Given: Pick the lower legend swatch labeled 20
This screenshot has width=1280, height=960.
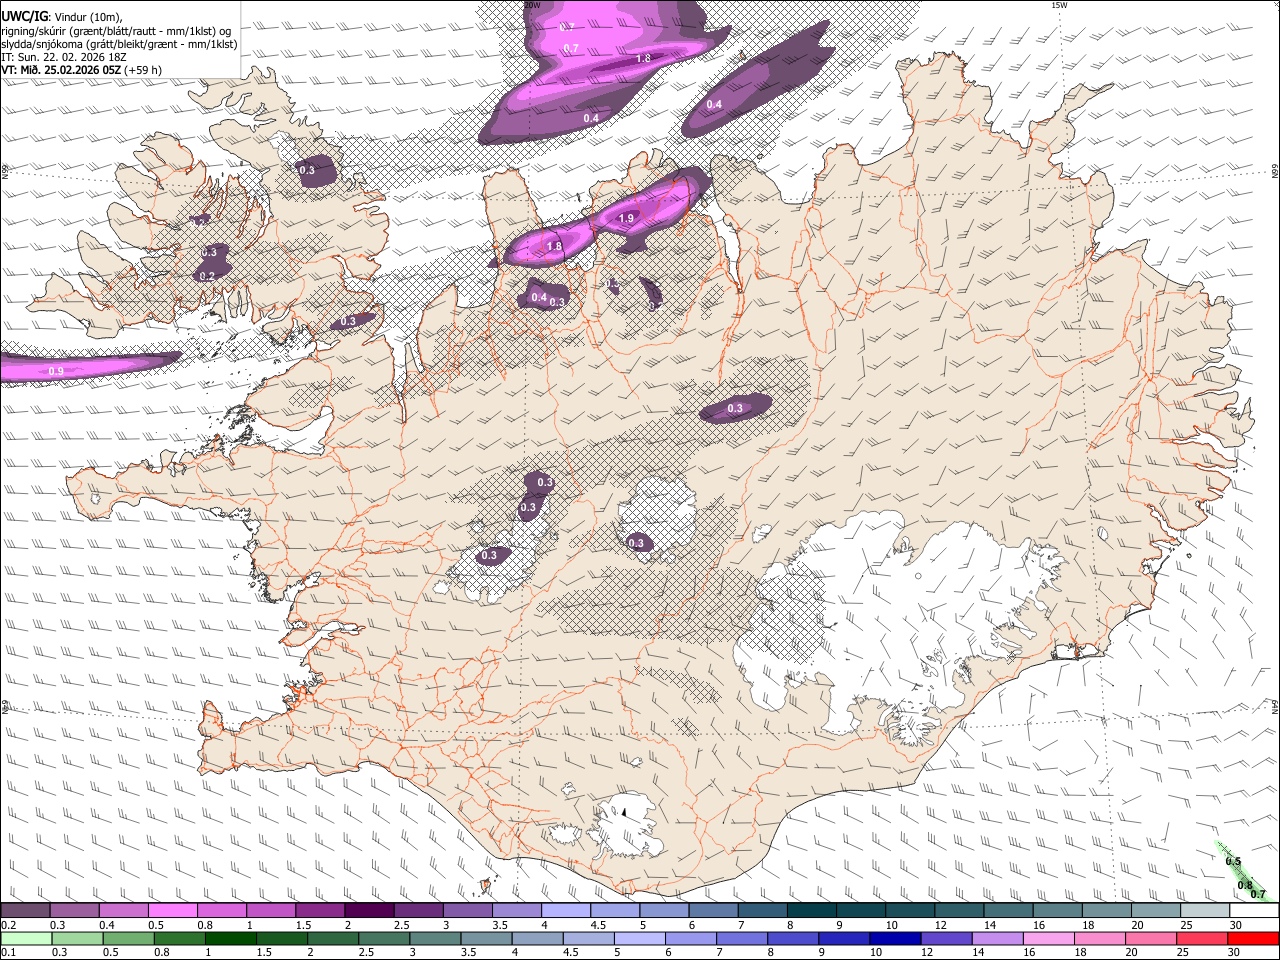Looking at the screenshot, I should (x=1149, y=939).
